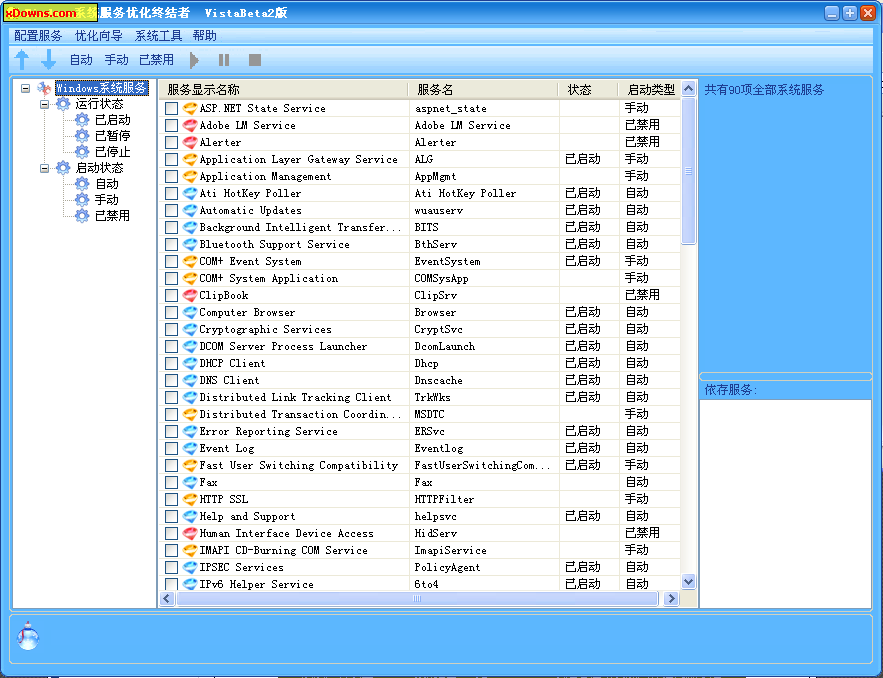
Task: Click inside the 依存服务 white box
Action: coord(785,503)
